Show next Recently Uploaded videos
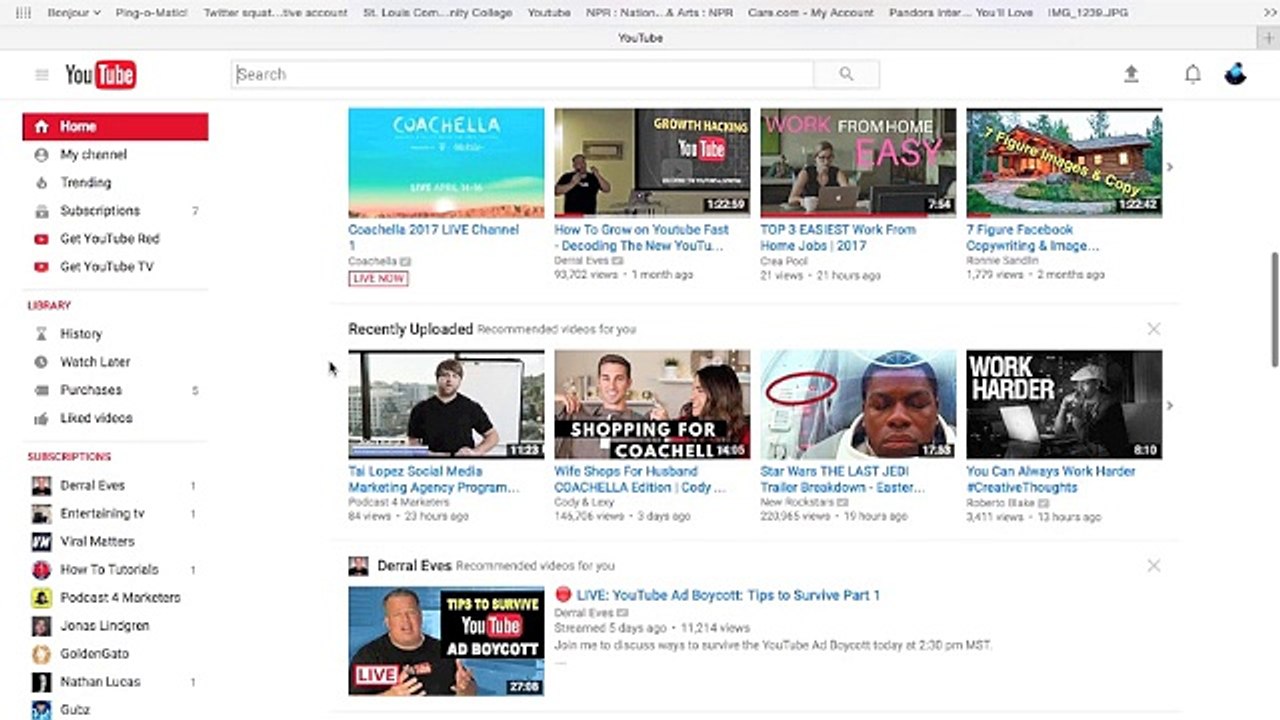This screenshot has width=1280, height=720. pos(1170,405)
